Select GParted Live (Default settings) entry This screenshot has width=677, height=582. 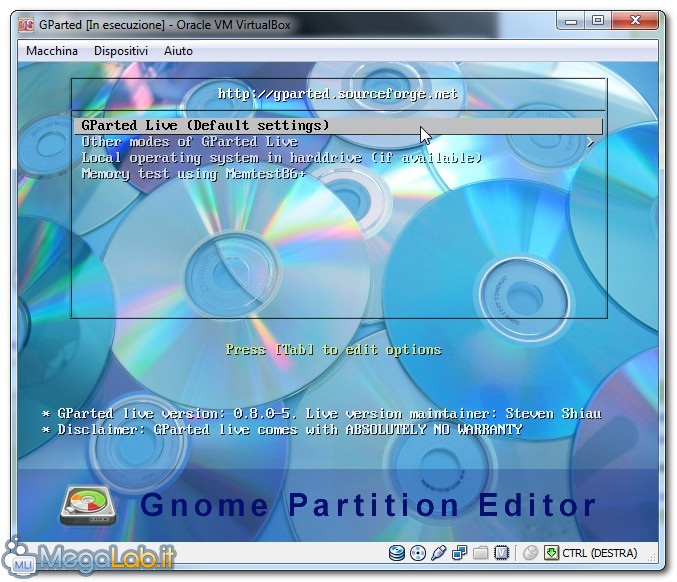pyautogui.click(x=338, y=126)
